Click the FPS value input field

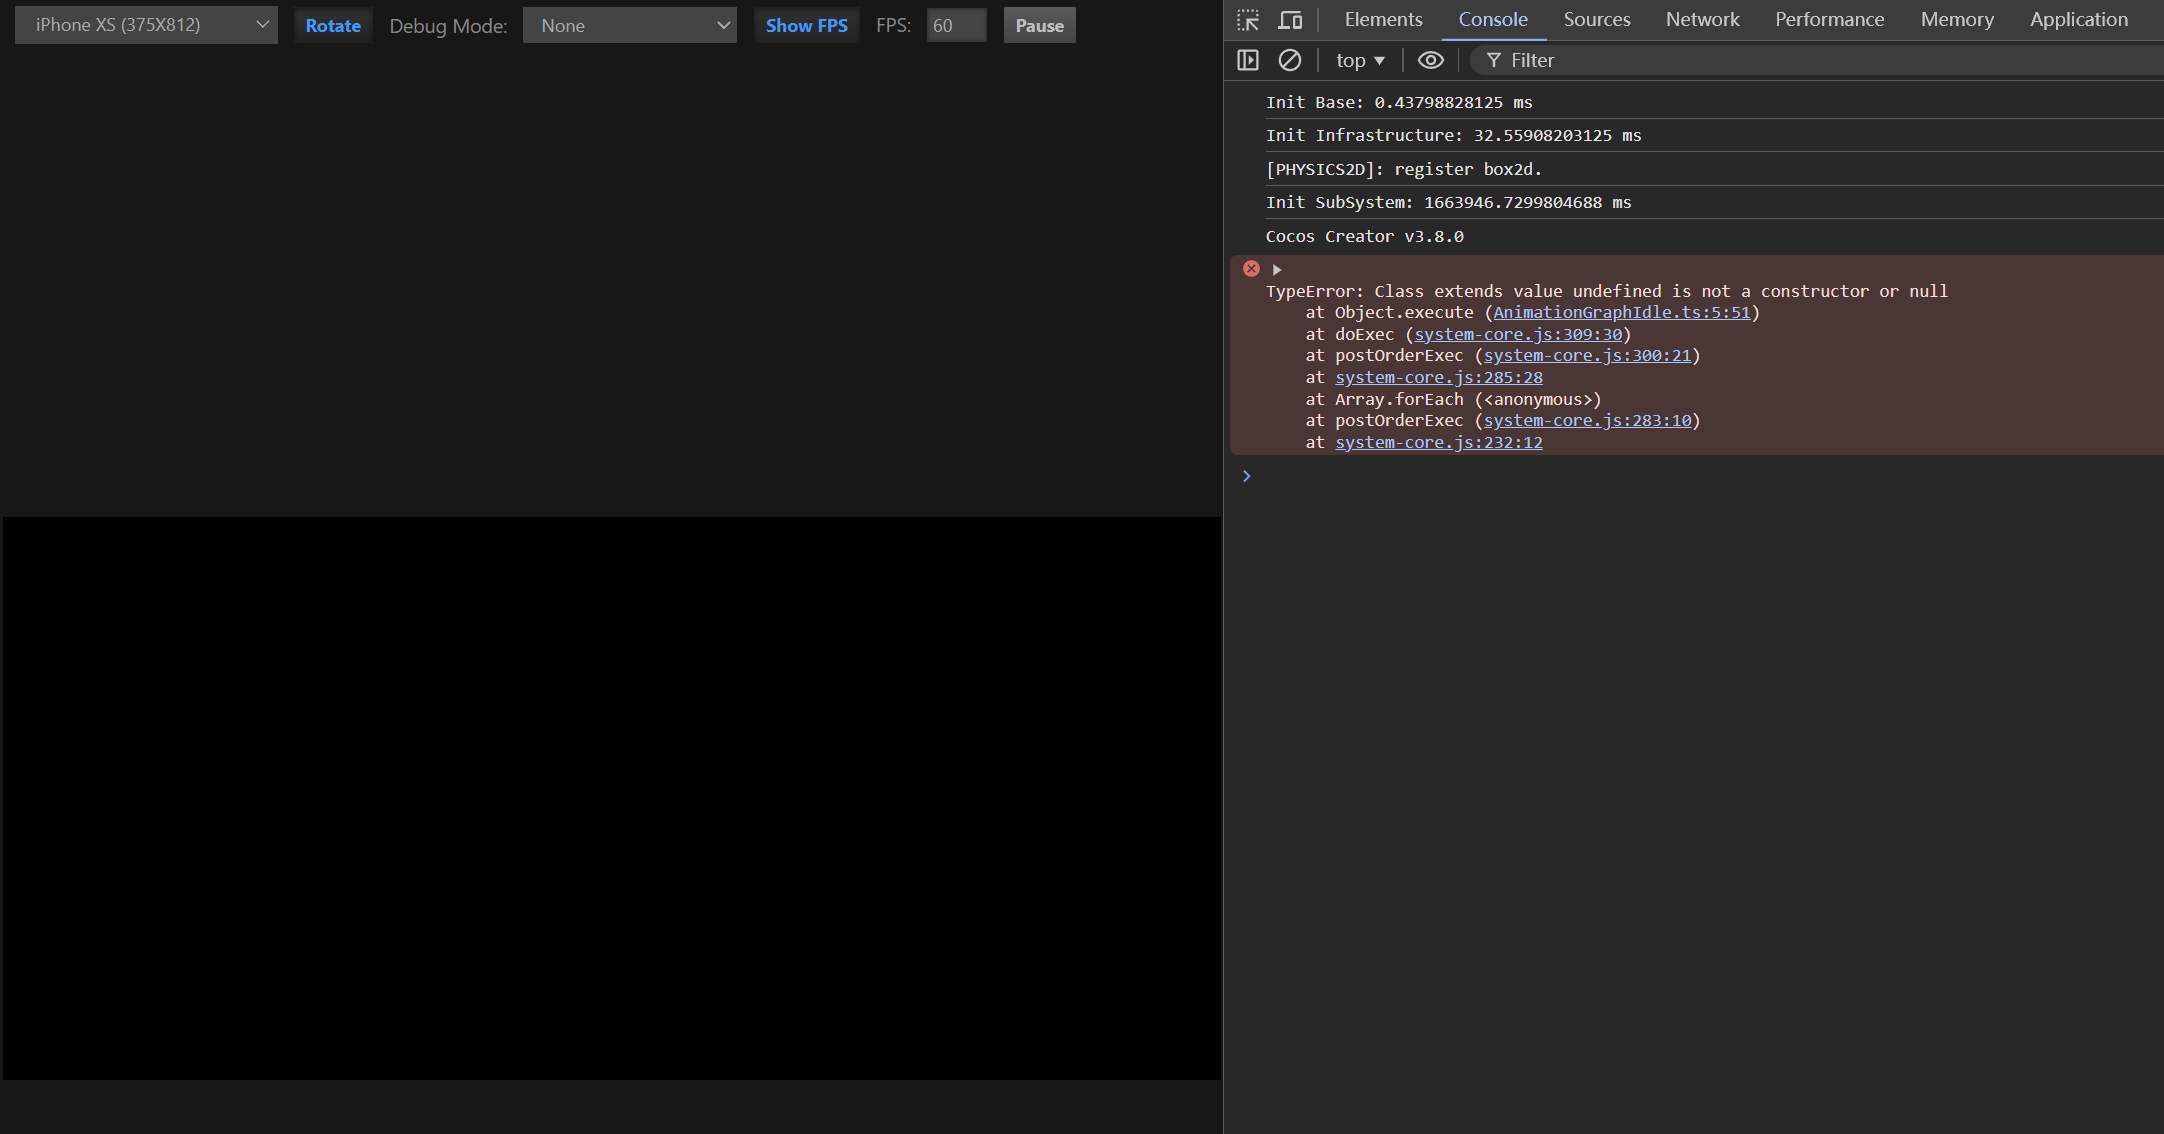955,25
